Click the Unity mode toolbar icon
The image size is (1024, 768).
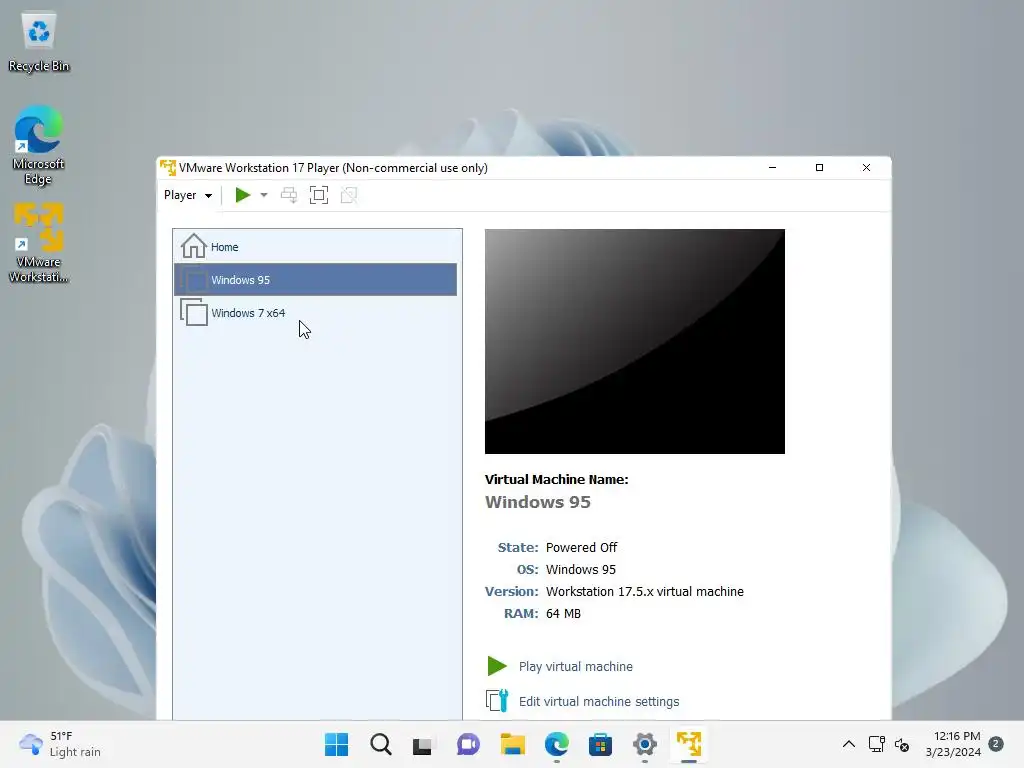tap(349, 195)
